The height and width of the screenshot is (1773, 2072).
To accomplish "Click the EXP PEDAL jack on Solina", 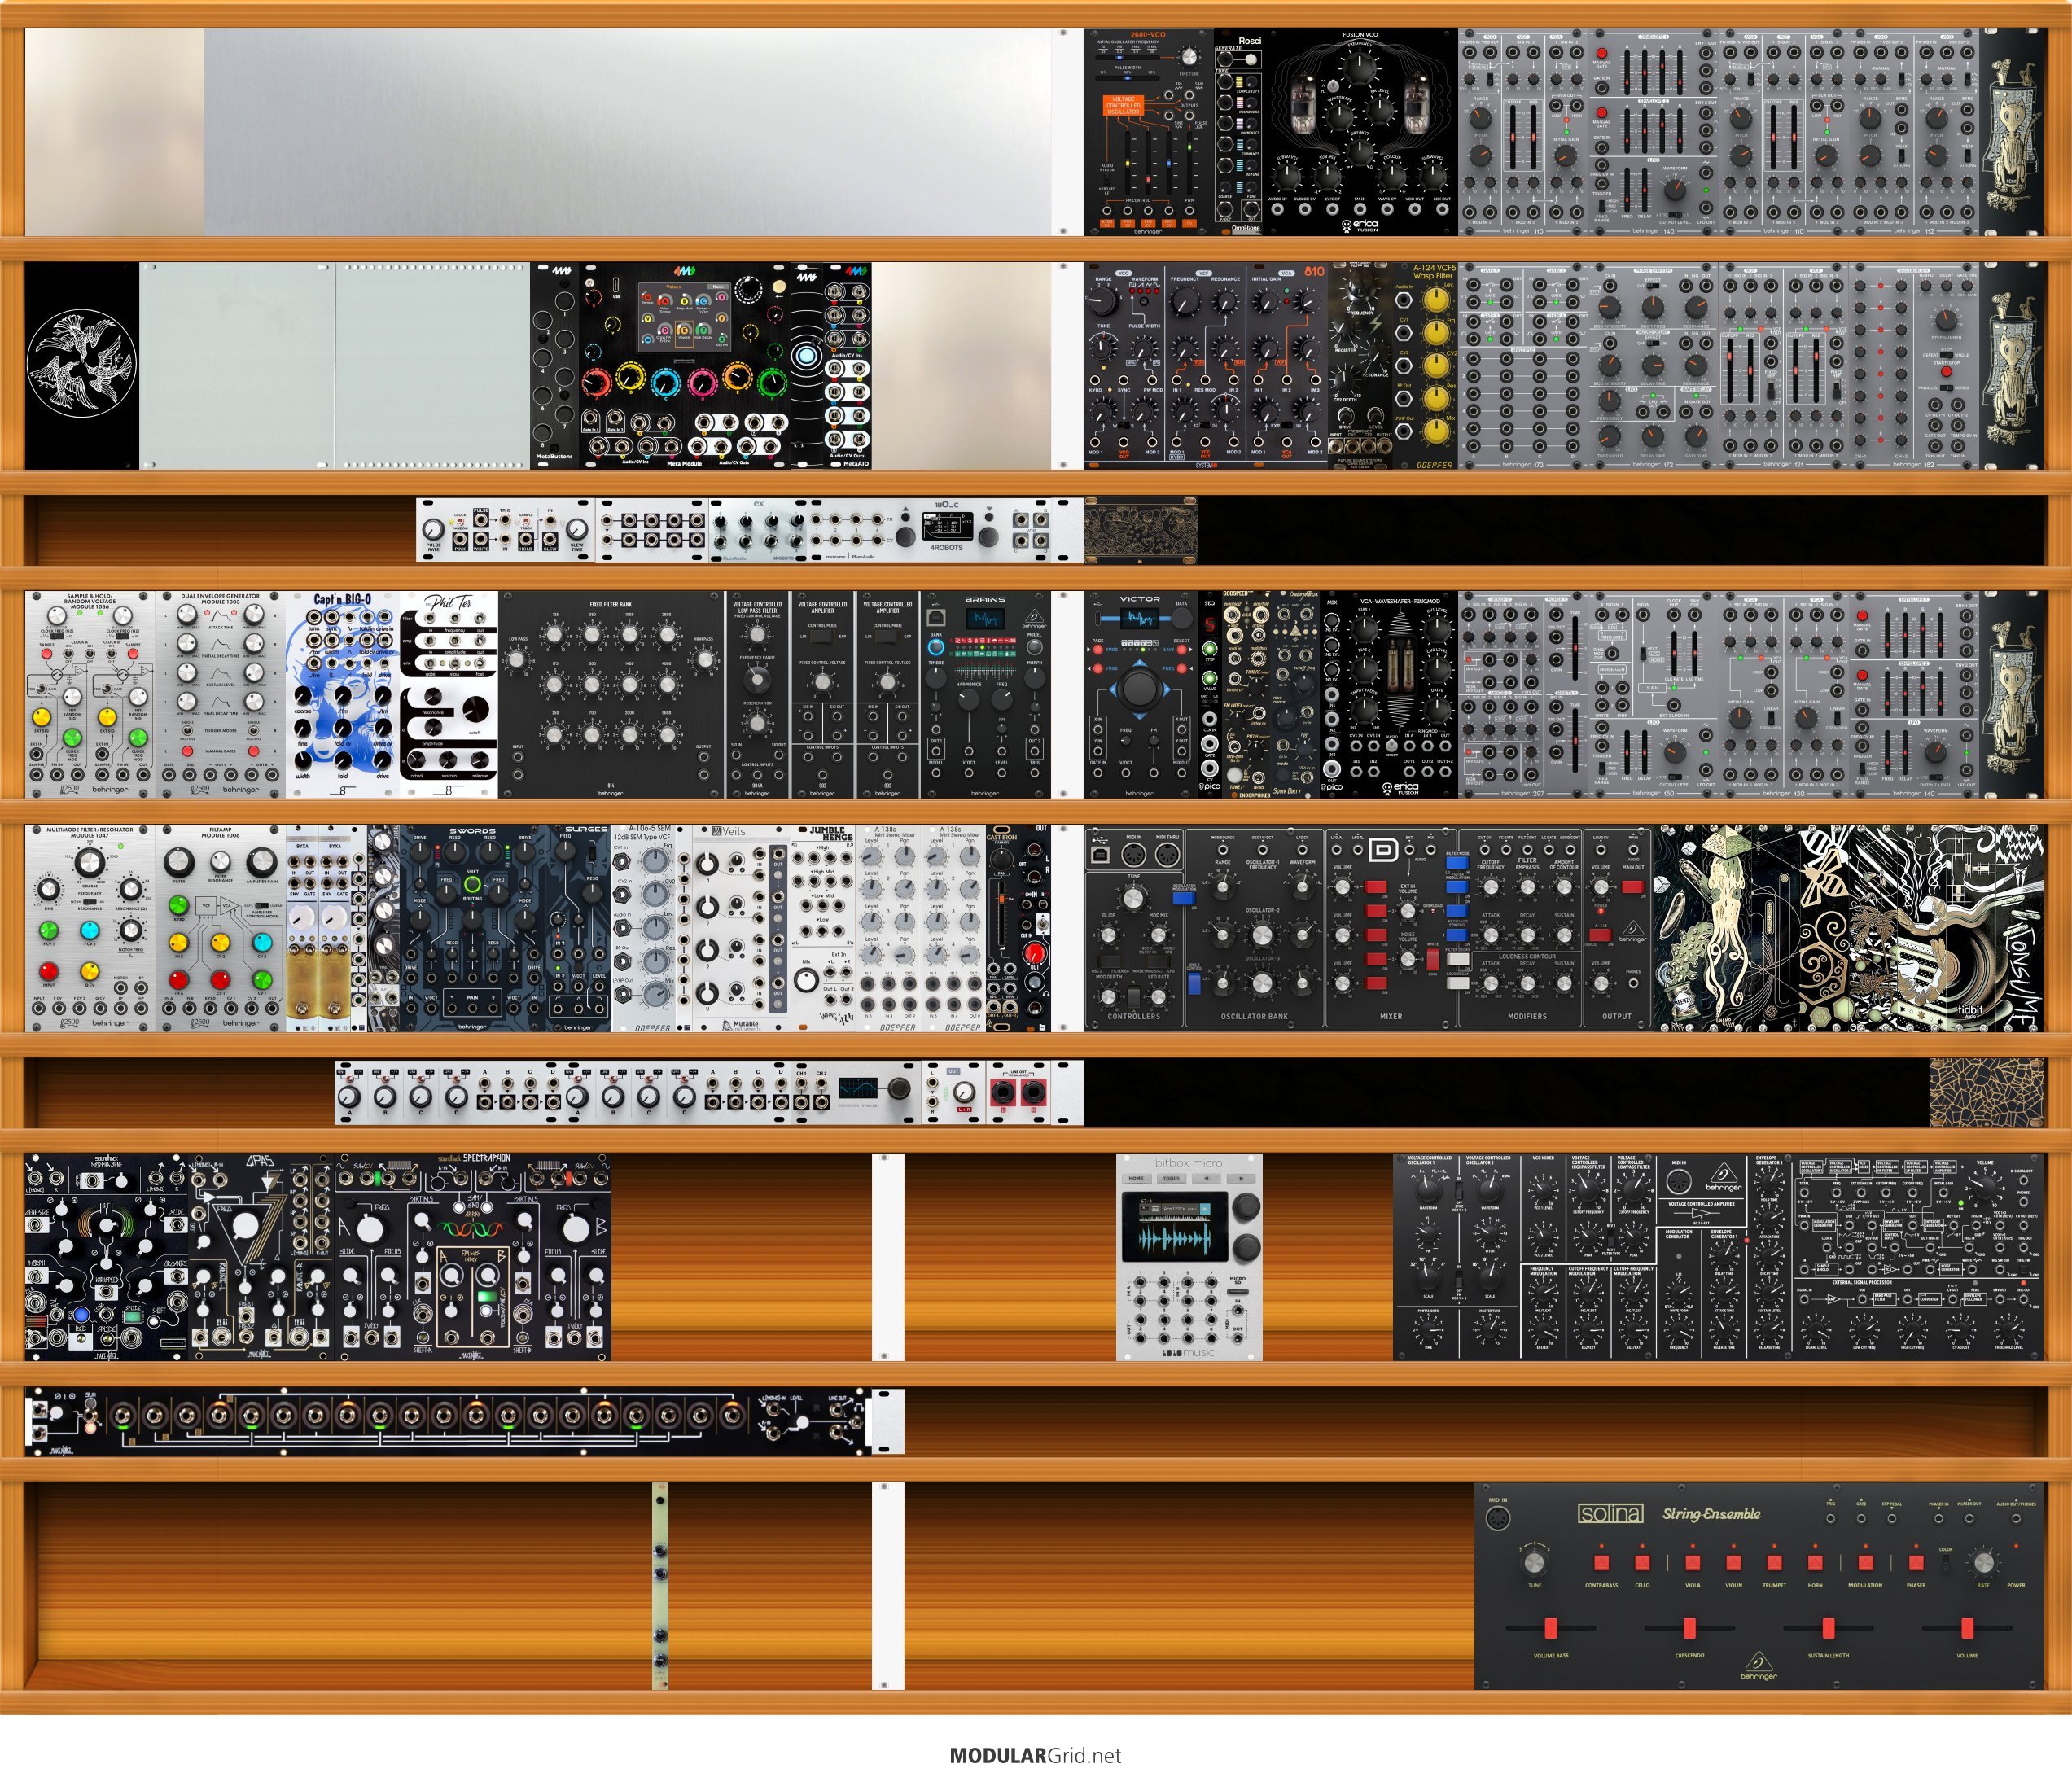I will (1892, 1518).
